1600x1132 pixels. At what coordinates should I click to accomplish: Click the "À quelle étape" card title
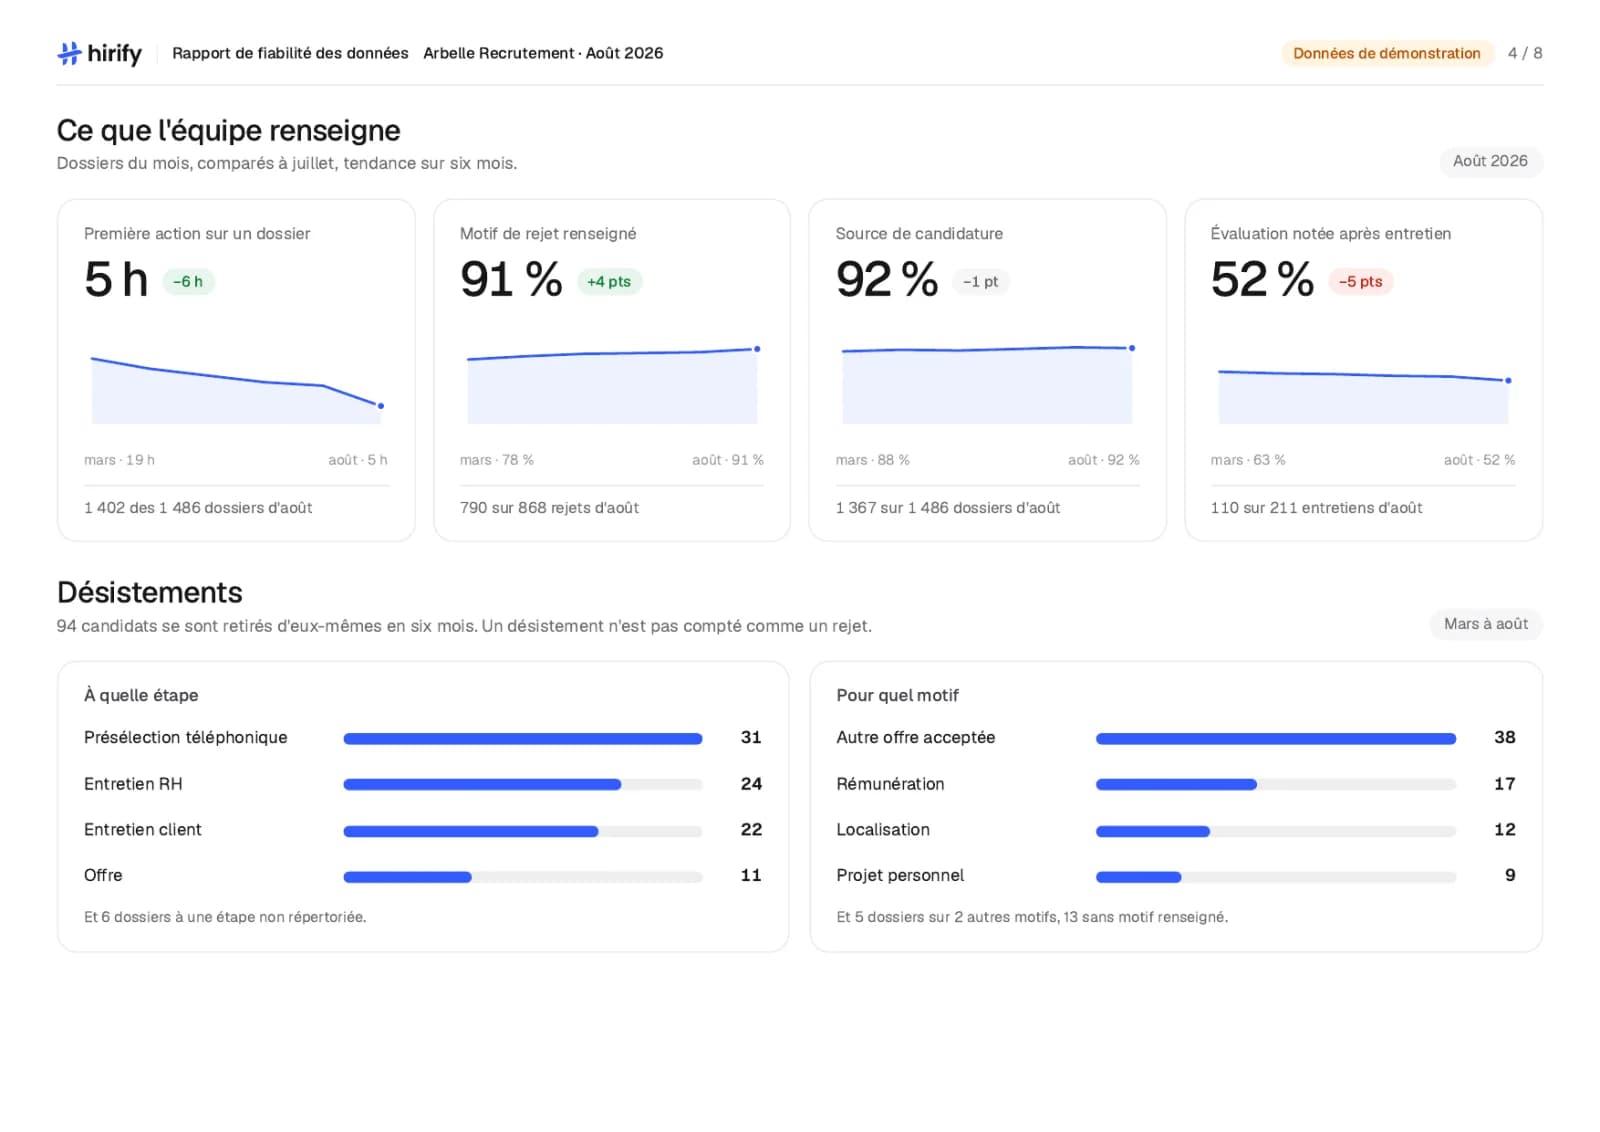click(141, 695)
